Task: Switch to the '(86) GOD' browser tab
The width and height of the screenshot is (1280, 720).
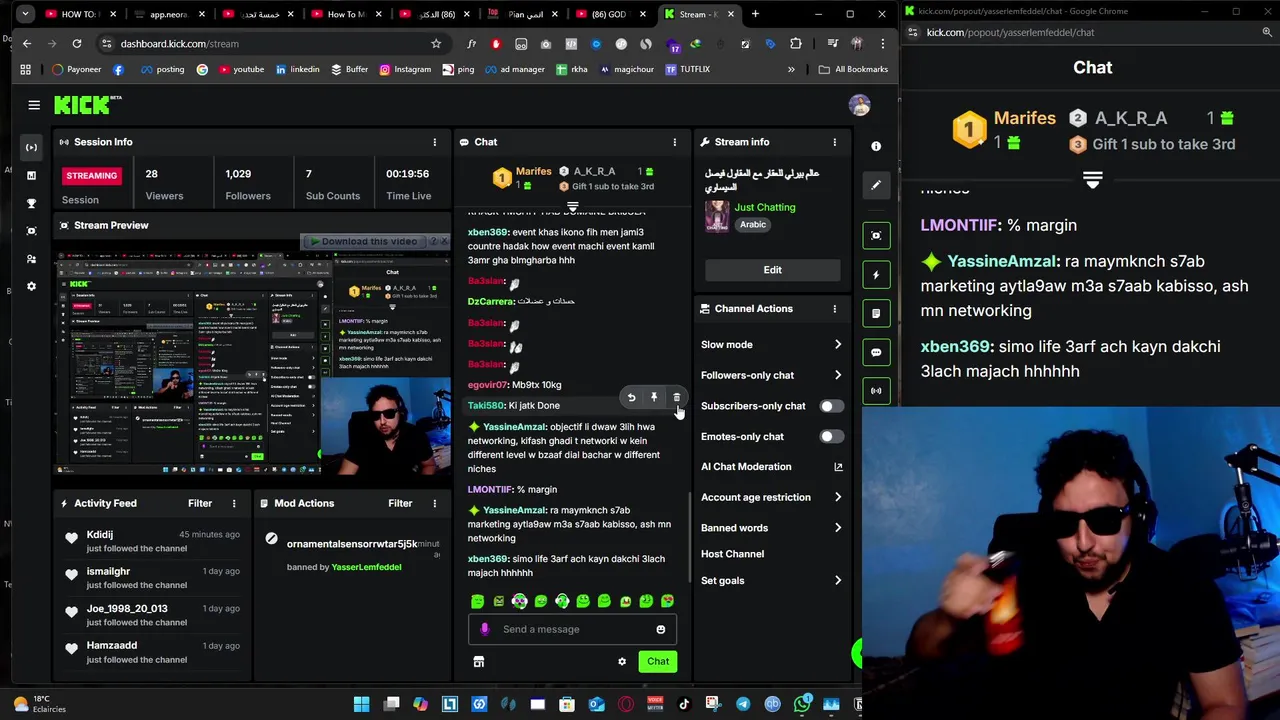Action: pyautogui.click(x=610, y=14)
